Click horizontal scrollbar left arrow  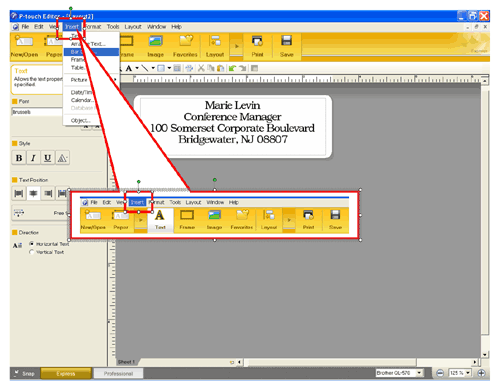coord(239,362)
